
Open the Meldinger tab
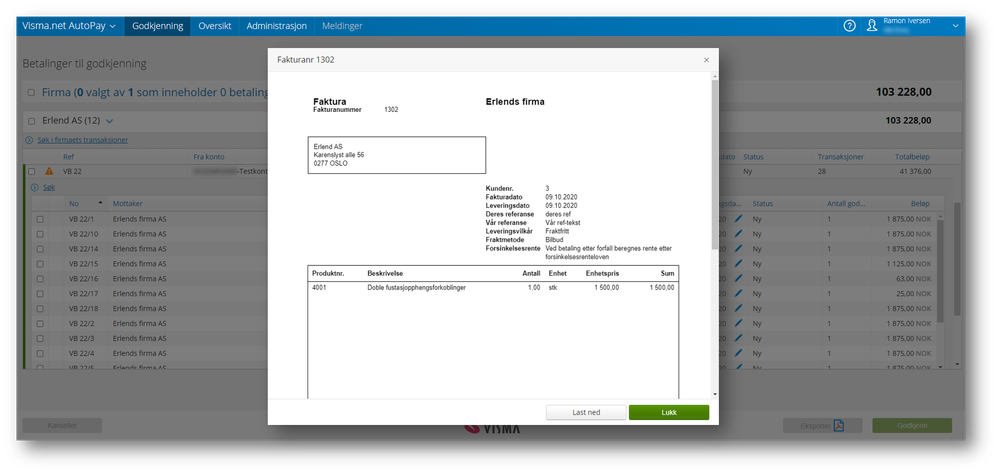pyautogui.click(x=342, y=26)
